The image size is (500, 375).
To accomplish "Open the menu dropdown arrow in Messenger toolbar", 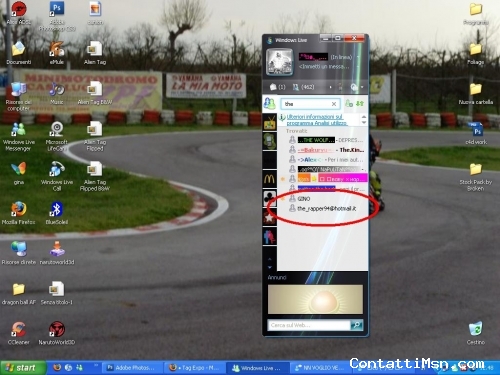I will click(x=362, y=87).
